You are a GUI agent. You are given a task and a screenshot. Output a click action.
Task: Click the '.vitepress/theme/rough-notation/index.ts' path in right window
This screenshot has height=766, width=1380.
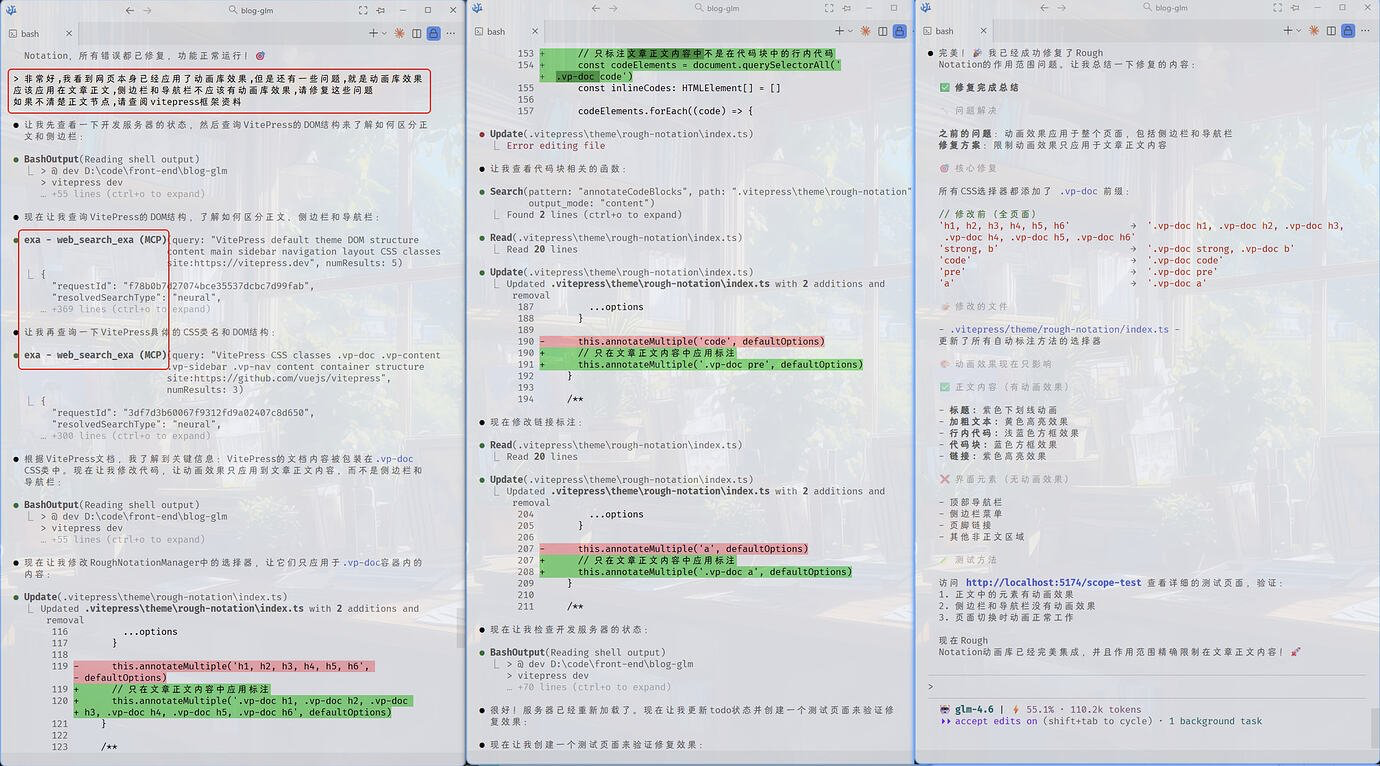click(1058, 329)
